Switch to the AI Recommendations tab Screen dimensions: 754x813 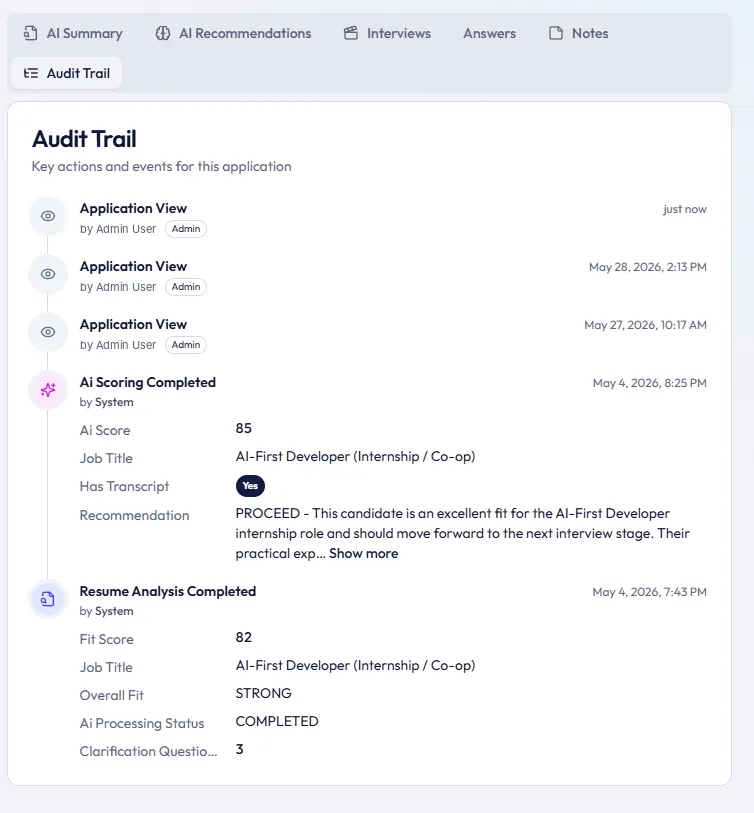point(233,33)
